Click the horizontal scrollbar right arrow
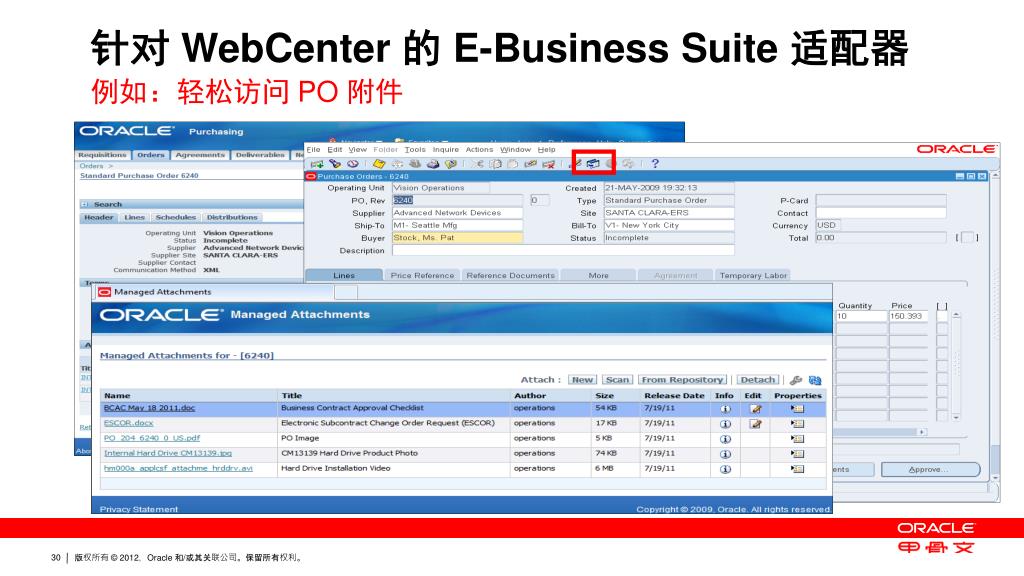The height and width of the screenshot is (576, 1024). coord(922,432)
